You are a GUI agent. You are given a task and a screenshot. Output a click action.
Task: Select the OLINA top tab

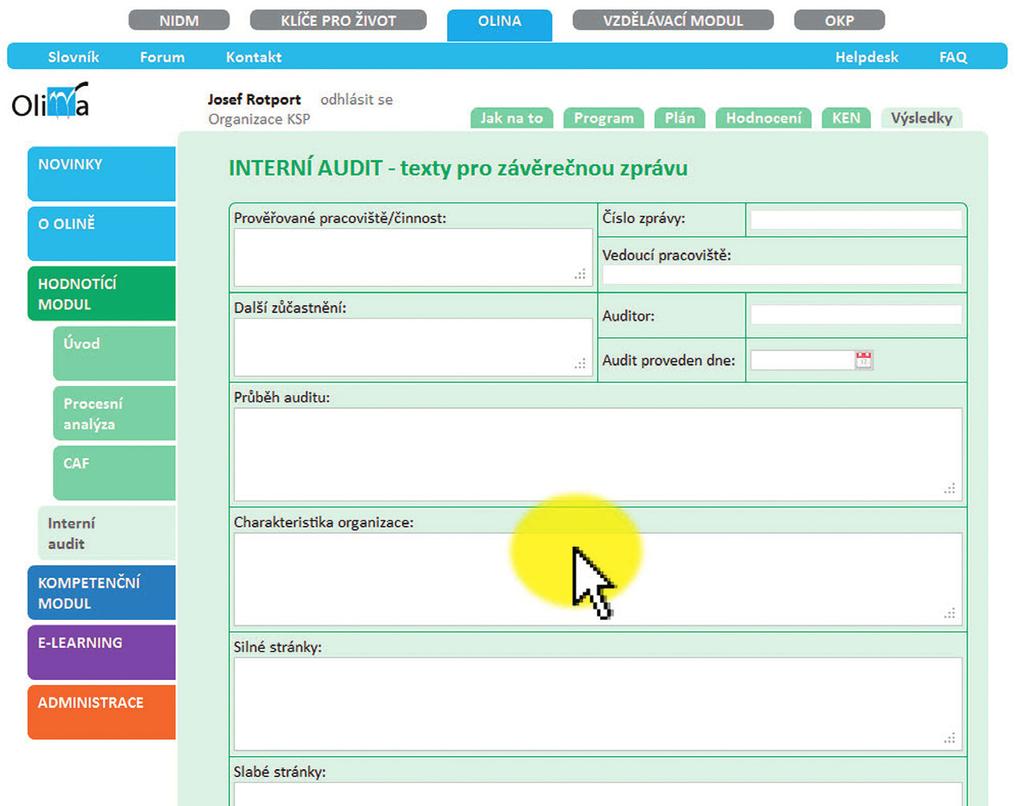click(500, 24)
